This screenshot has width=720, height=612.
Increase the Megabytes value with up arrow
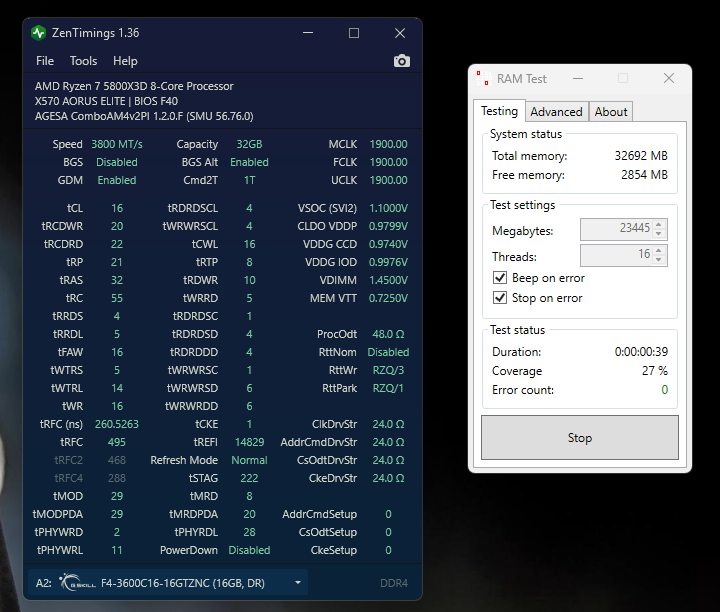(659, 224)
